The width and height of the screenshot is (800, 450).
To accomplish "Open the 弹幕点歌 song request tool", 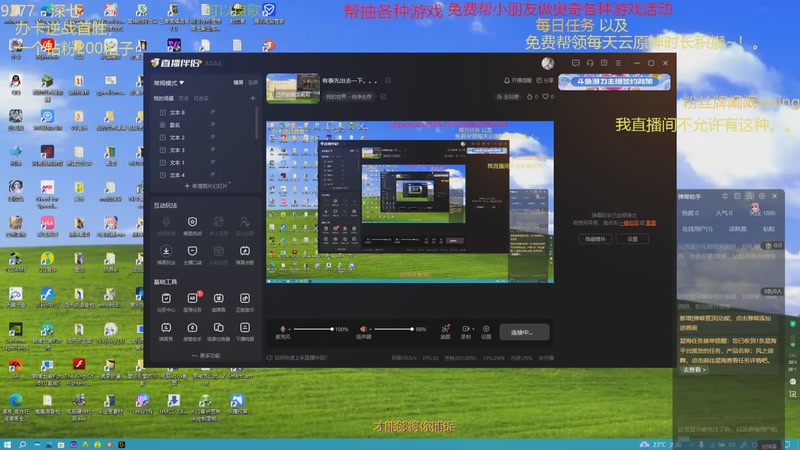I will pyautogui.click(x=245, y=255).
